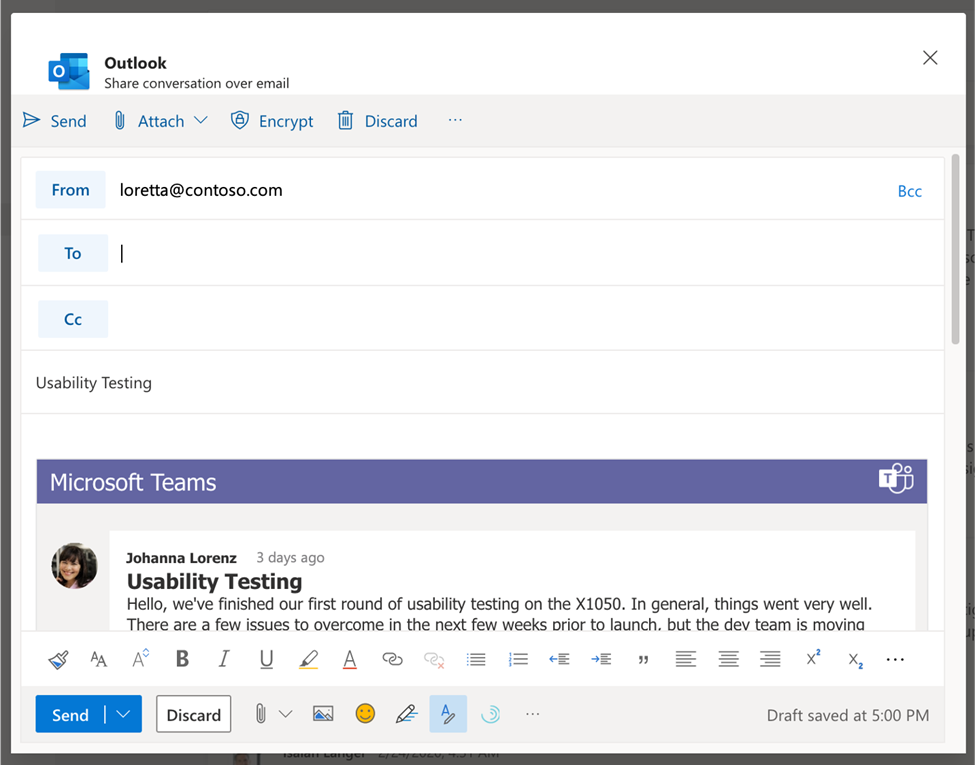Toggle subscript formatting
Screen dimensions: 975x765
(856, 661)
